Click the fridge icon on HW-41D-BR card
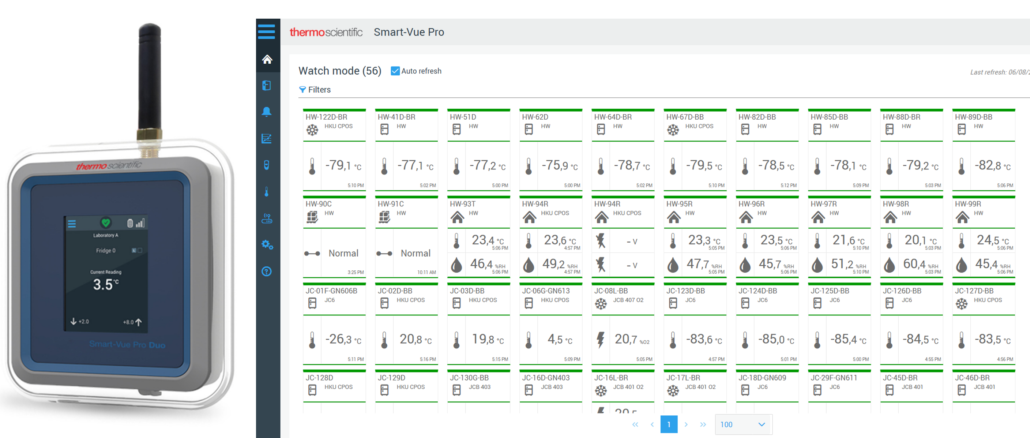The height and width of the screenshot is (438, 1030). [384, 130]
